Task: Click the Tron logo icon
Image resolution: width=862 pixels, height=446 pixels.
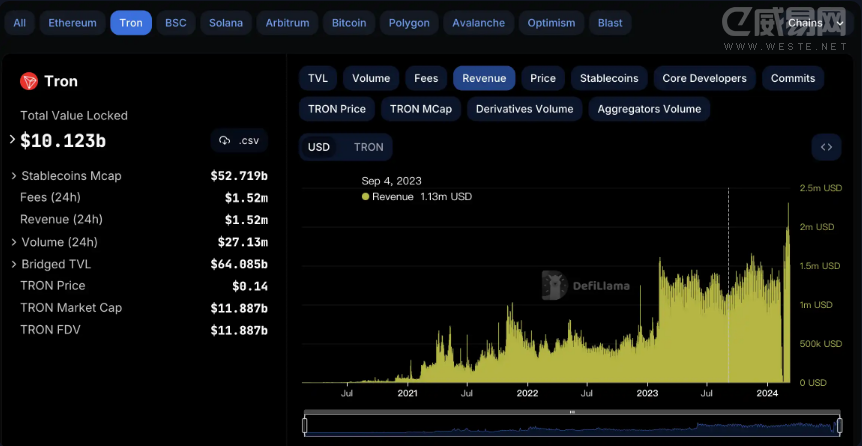Action: 29,81
